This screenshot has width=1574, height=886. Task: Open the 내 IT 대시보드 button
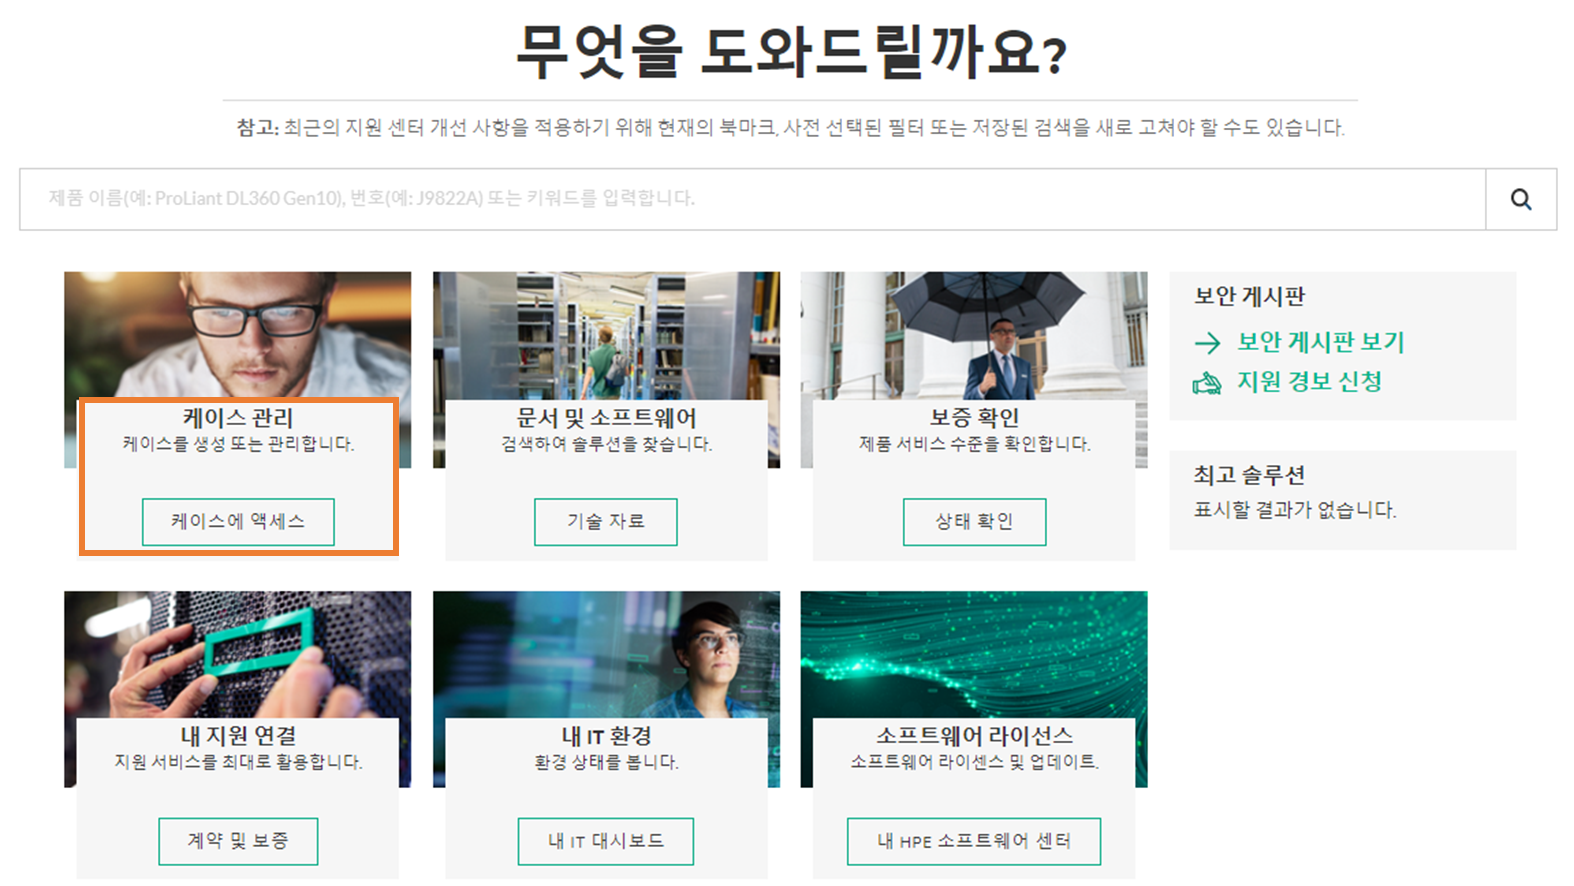(x=606, y=841)
